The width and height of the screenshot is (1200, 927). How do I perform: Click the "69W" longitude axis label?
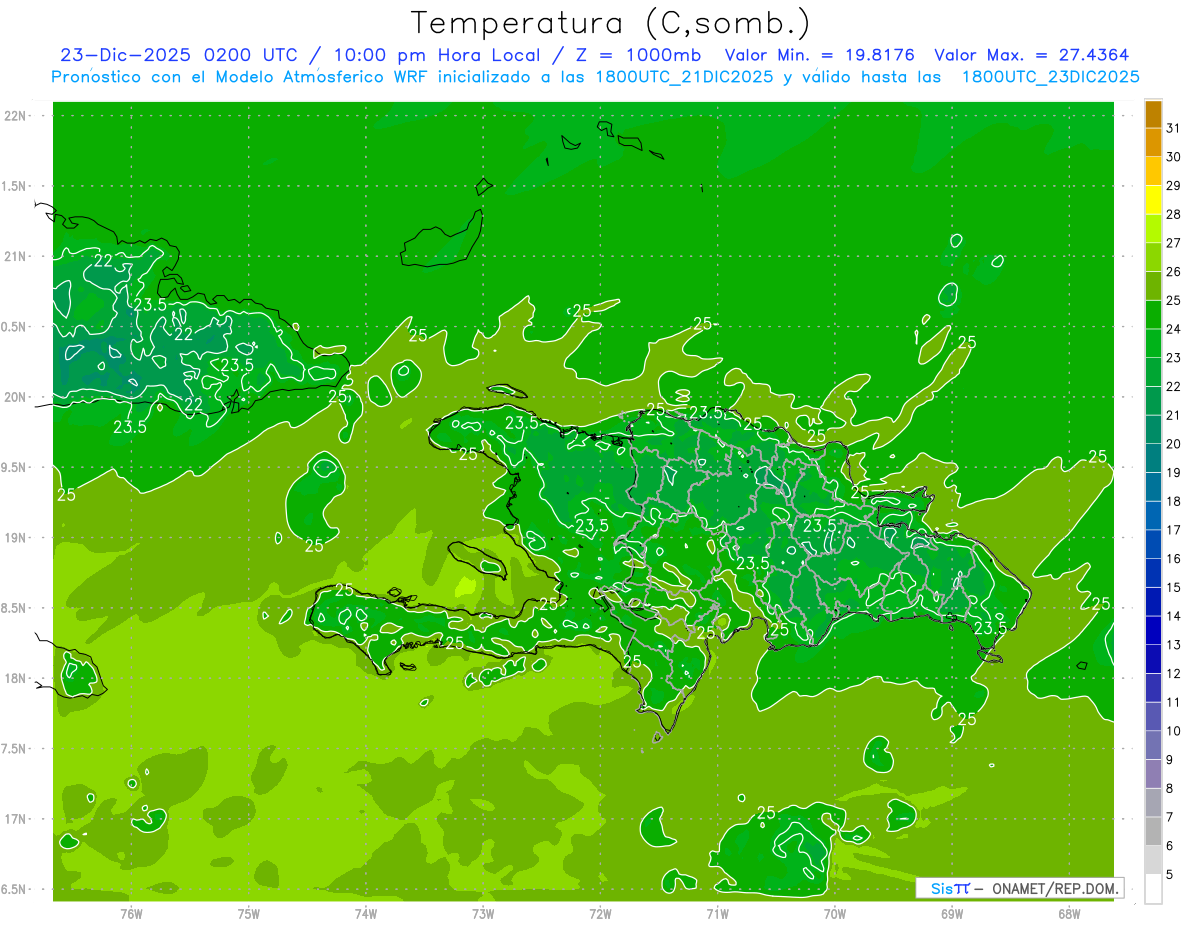[x=952, y=914]
